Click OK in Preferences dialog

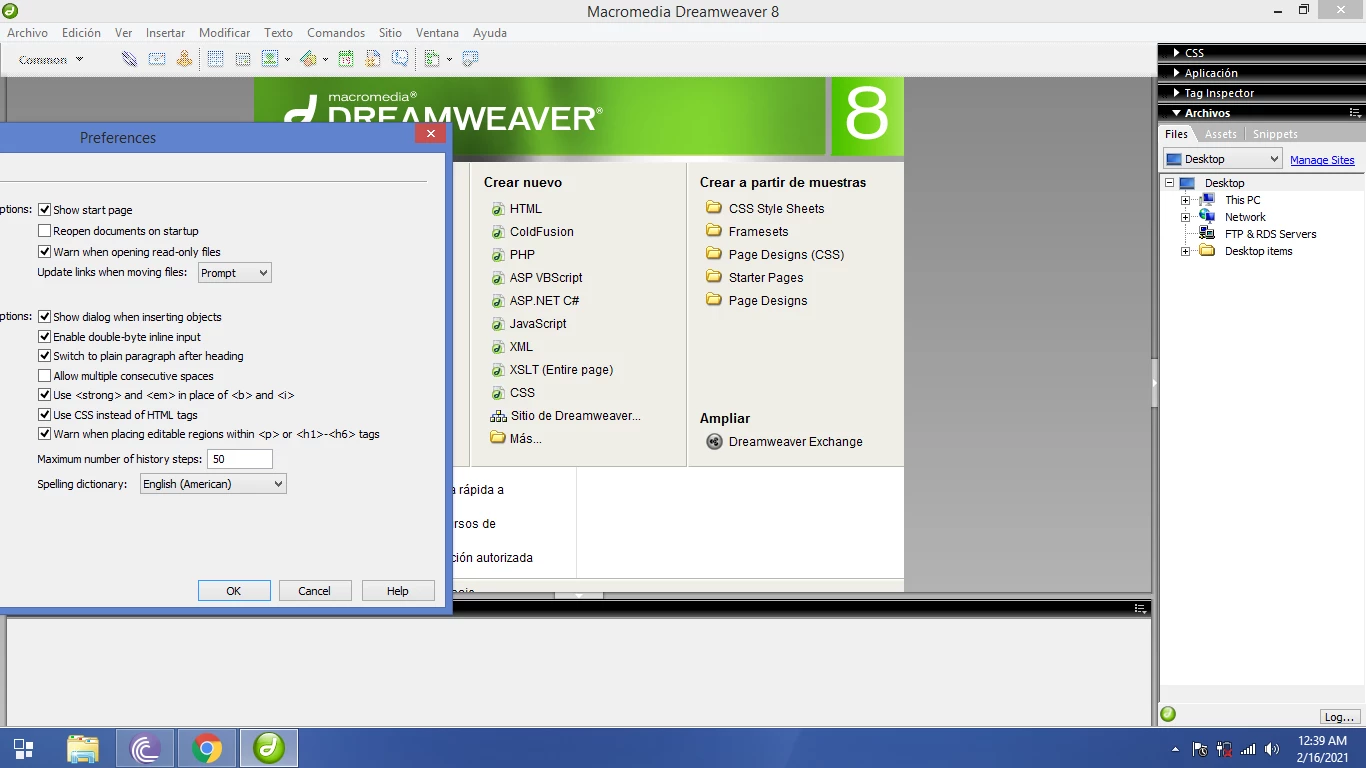click(x=234, y=591)
